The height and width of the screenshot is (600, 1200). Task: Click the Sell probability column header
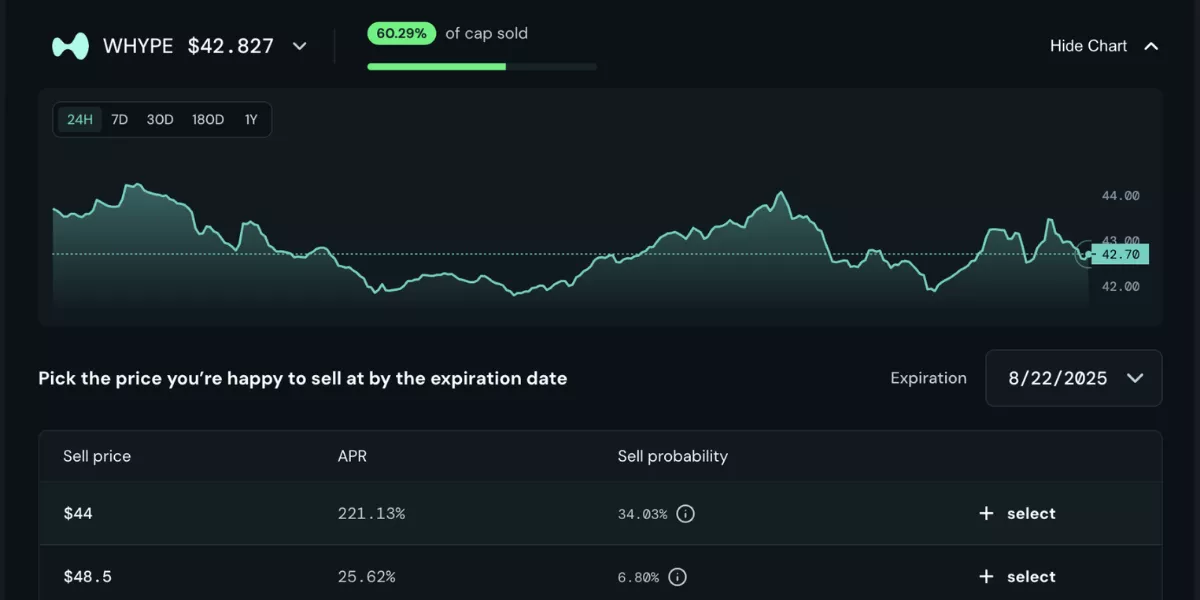coord(673,456)
